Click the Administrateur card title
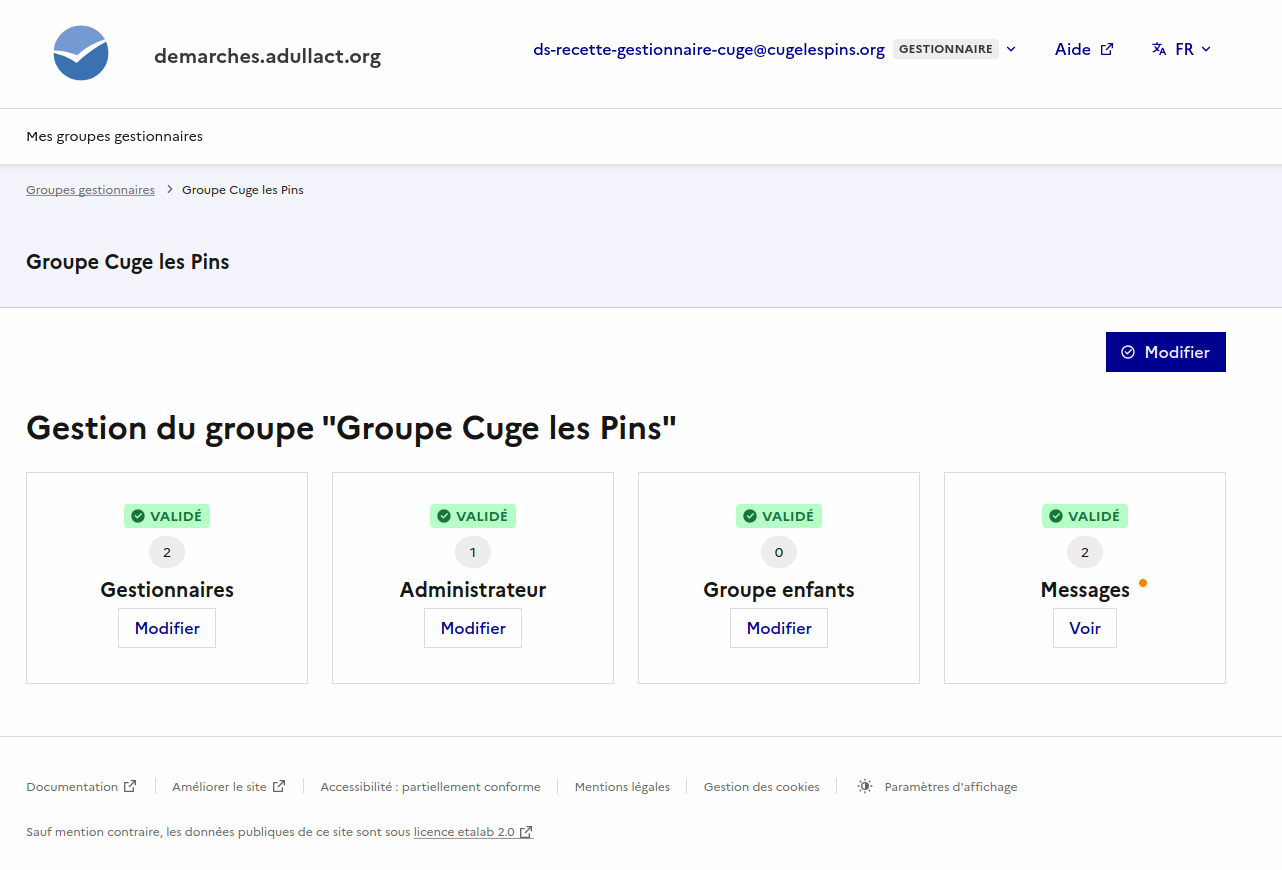Image resolution: width=1282 pixels, height=870 pixels. [x=473, y=590]
